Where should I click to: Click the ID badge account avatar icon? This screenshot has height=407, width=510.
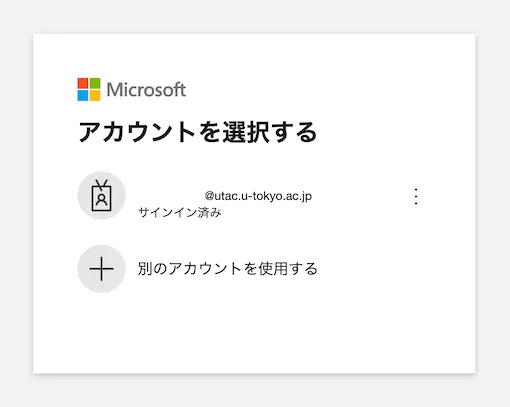pos(101,195)
